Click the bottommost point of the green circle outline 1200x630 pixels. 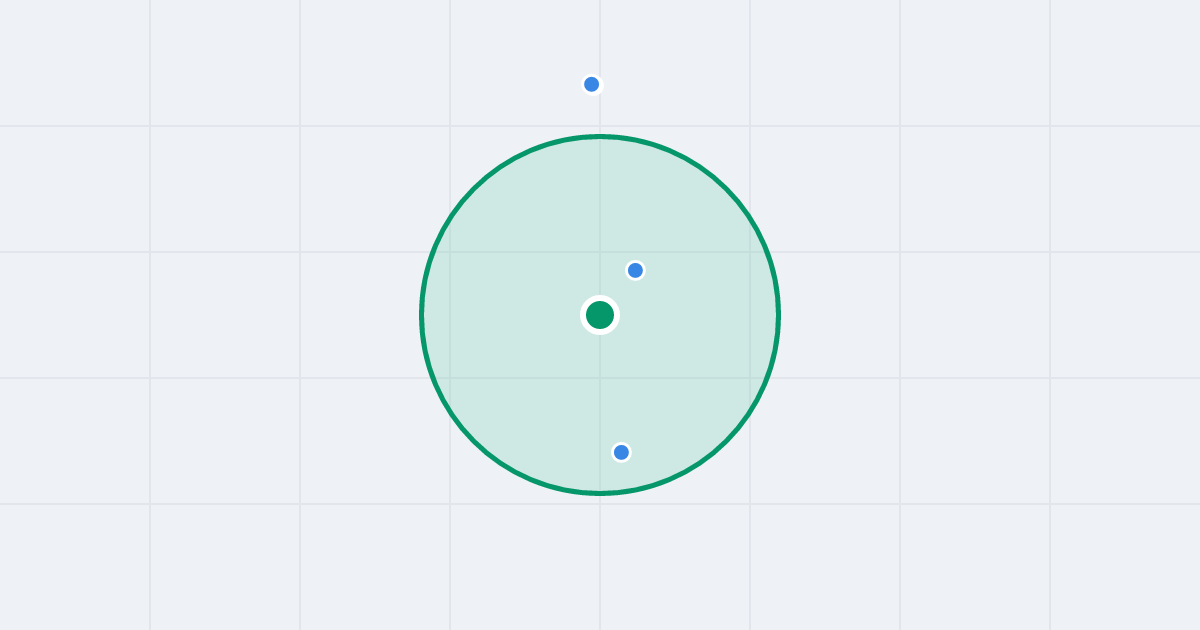pyautogui.click(x=600, y=493)
